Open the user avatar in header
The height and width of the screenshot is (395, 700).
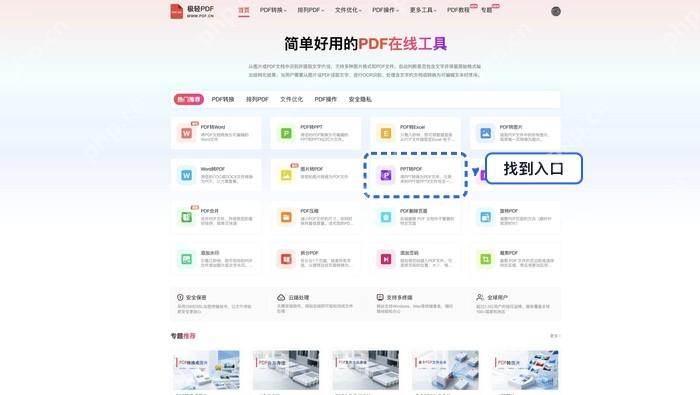pyautogui.click(x=556, y=11)
